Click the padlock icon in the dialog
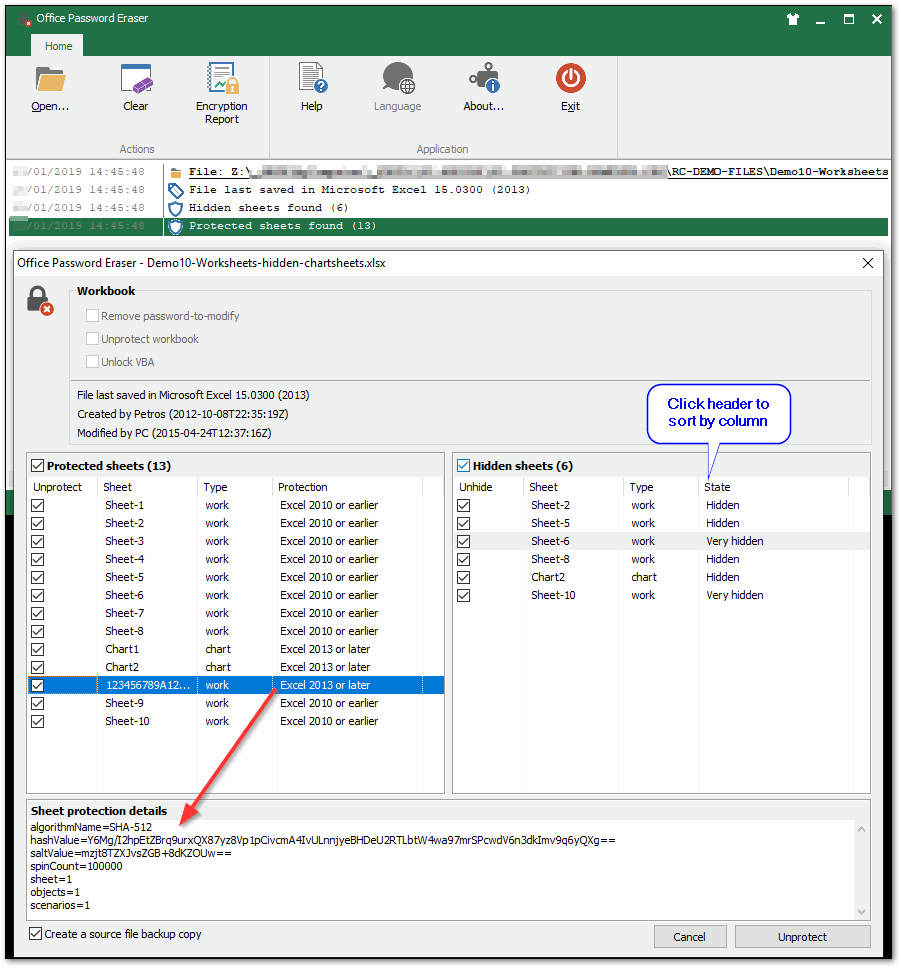Image resolution: width=901 pixels, height=968 pixels. (x=40, y=301)
